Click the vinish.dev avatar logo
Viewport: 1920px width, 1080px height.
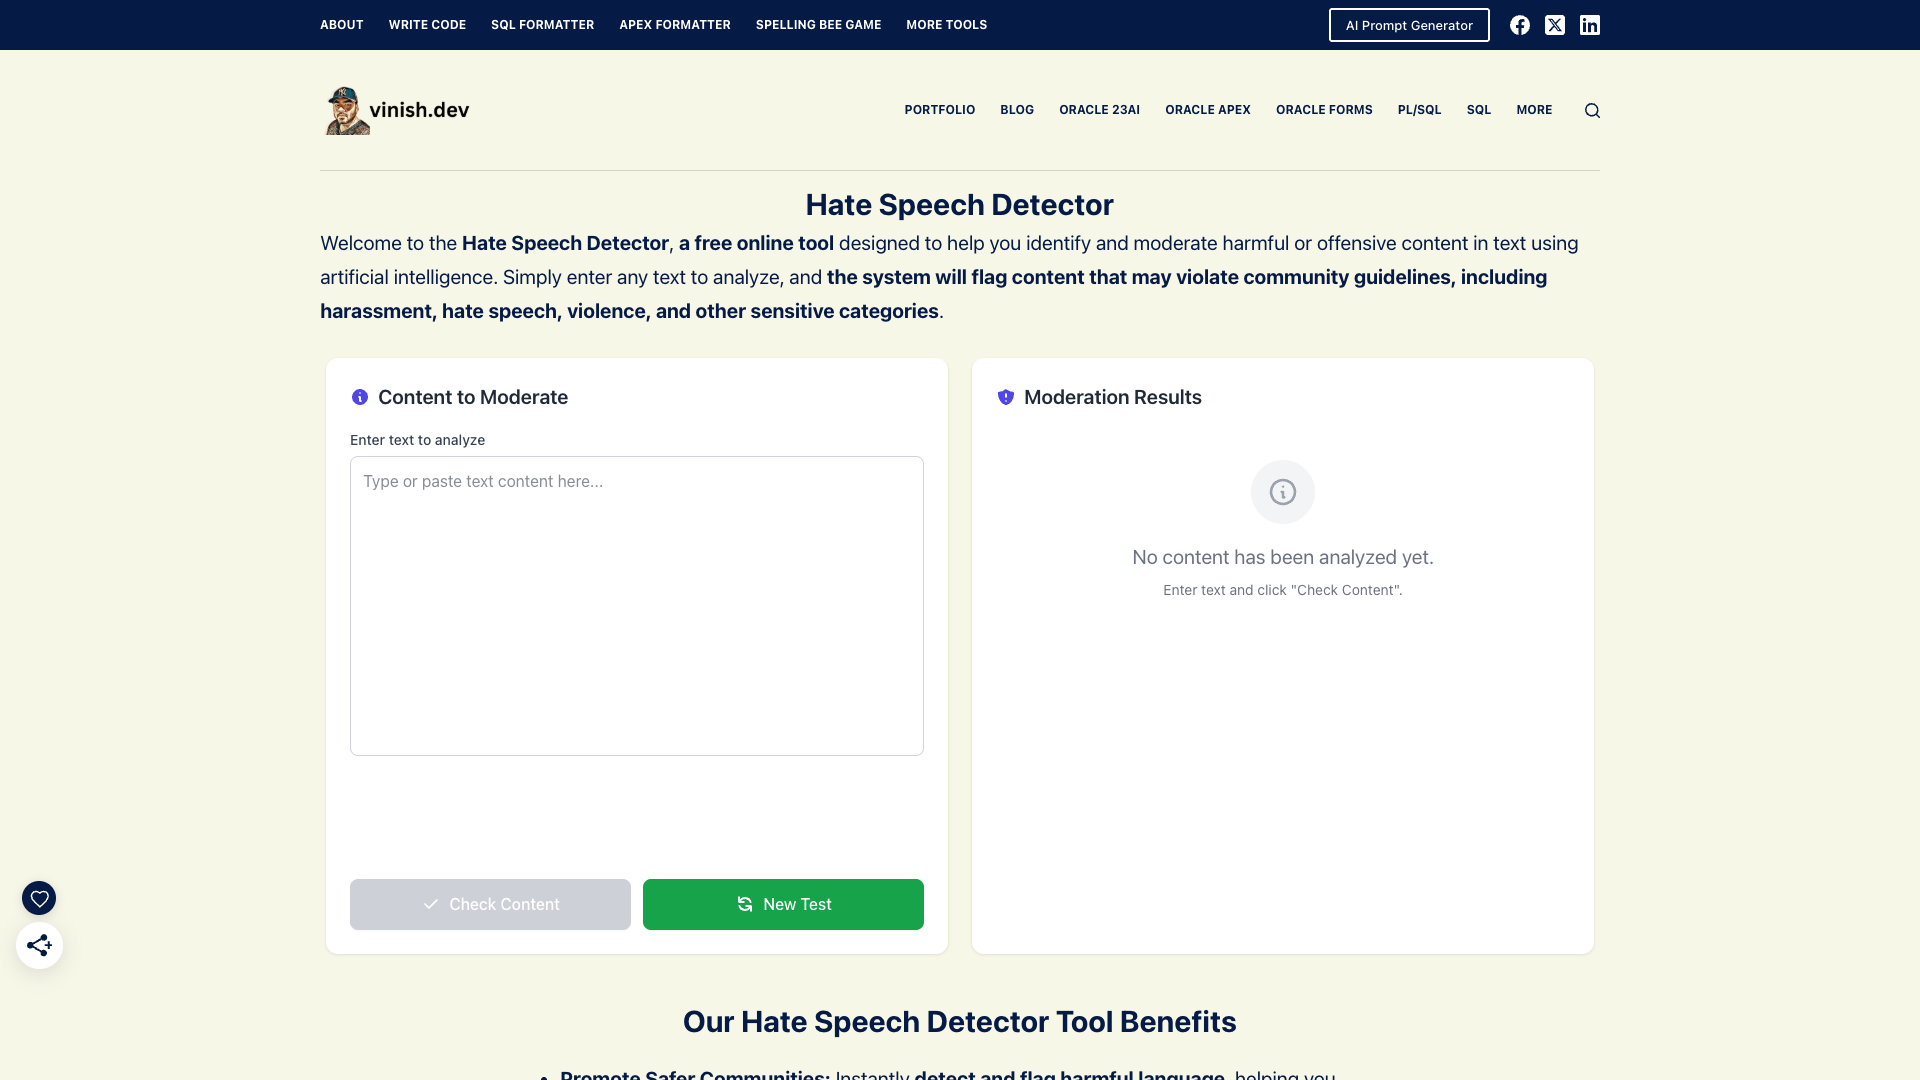click(x=346, y=110)
